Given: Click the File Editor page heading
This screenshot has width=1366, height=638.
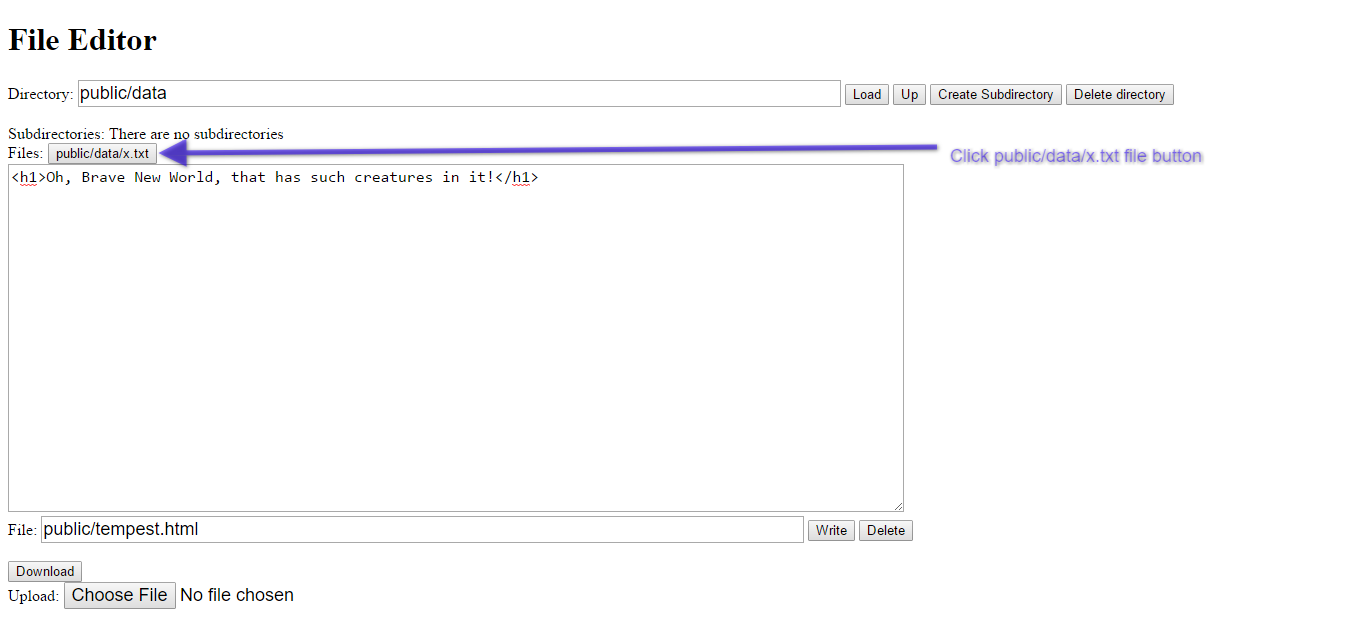Looking at the screenshot, I should tap(83, 40).
